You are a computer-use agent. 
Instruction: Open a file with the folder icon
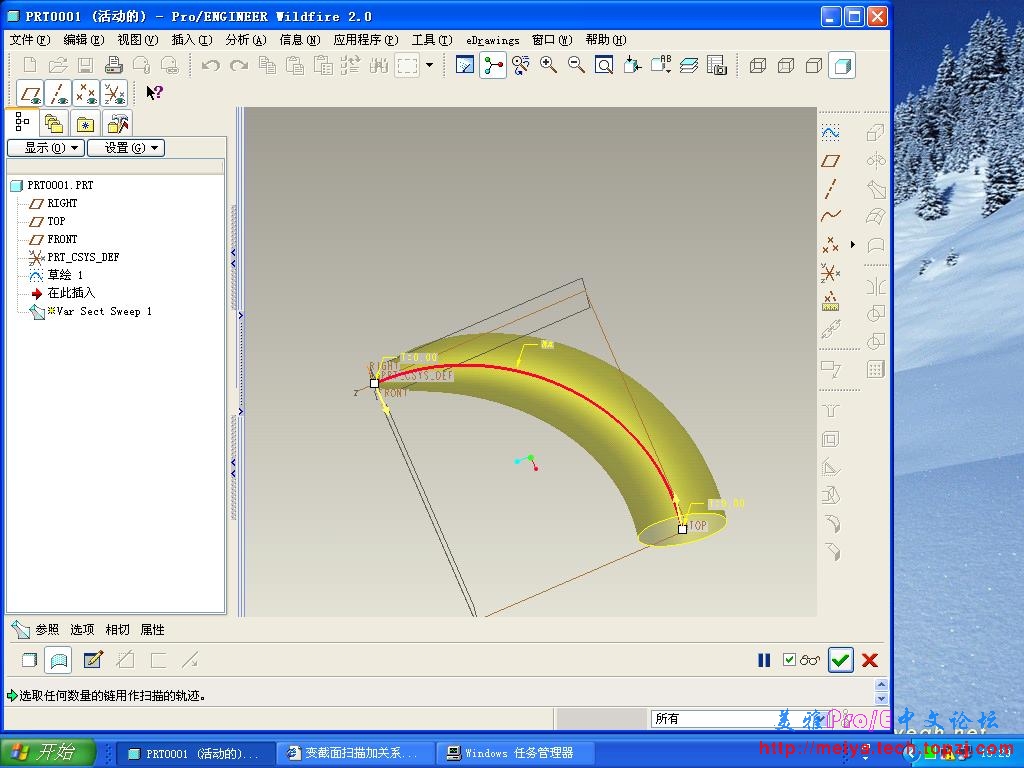click(58, 65)
